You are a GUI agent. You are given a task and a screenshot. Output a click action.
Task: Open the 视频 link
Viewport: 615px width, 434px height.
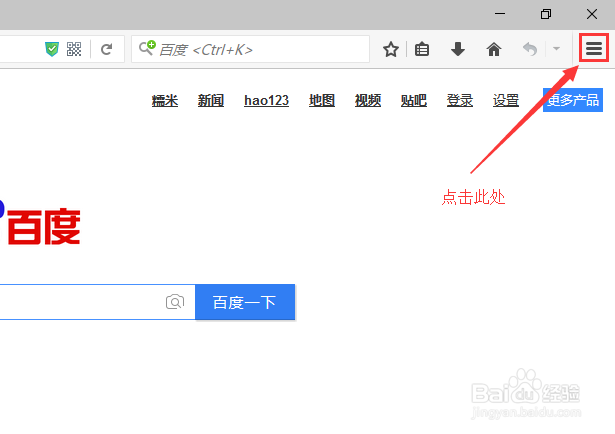pyautogui.click(x=368, y=100)
